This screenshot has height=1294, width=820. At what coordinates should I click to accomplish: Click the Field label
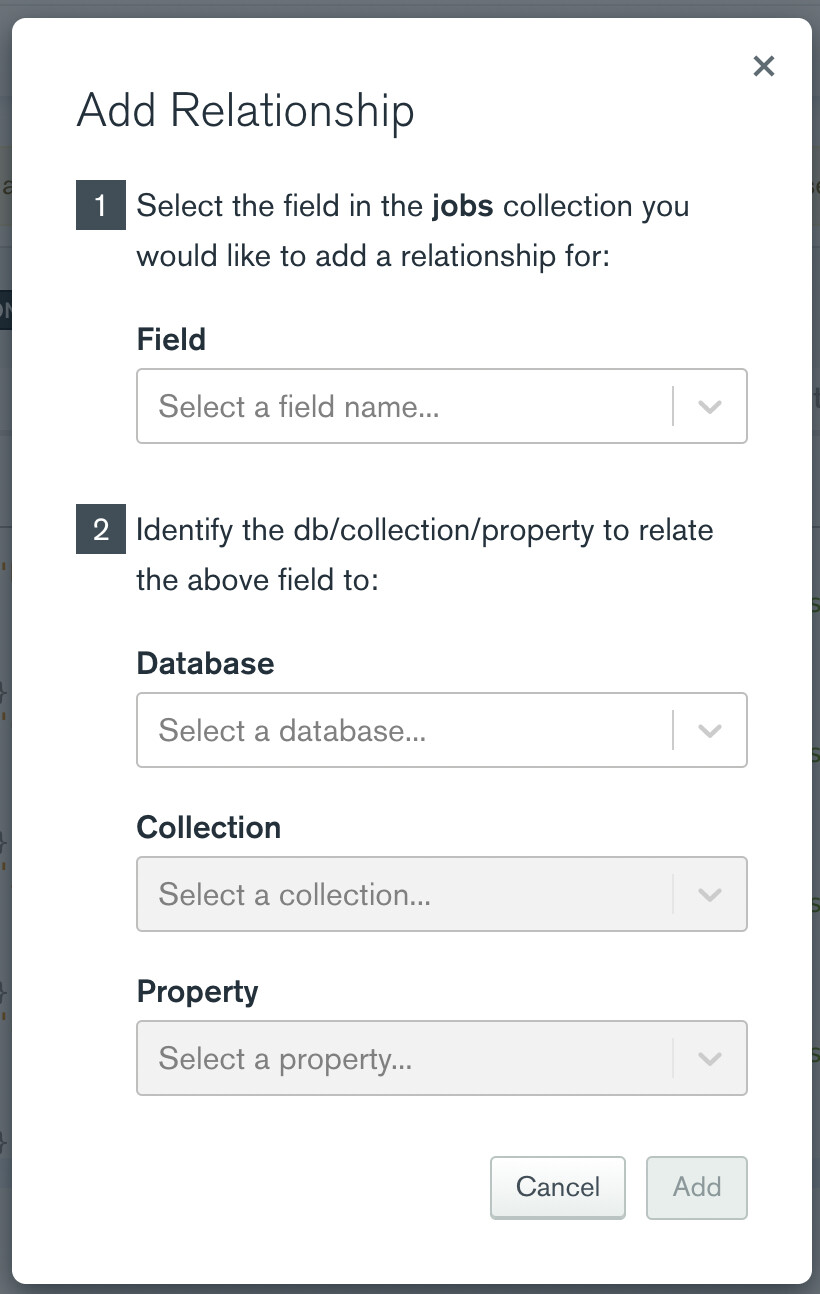[x=171, y=340]
